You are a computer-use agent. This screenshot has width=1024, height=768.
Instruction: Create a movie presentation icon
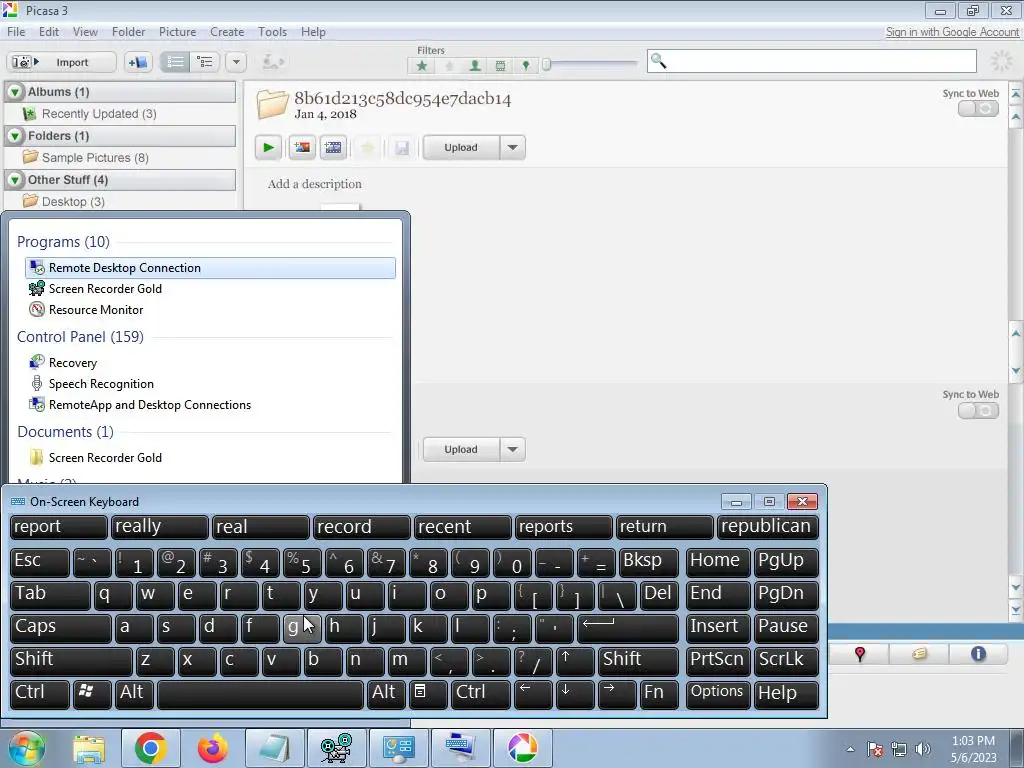coord(333,148)
